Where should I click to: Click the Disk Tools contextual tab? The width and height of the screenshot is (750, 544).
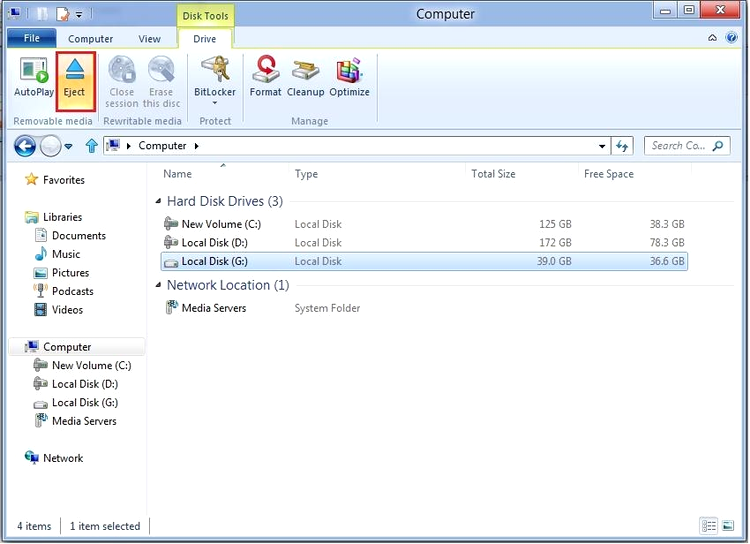coord(205,16)
